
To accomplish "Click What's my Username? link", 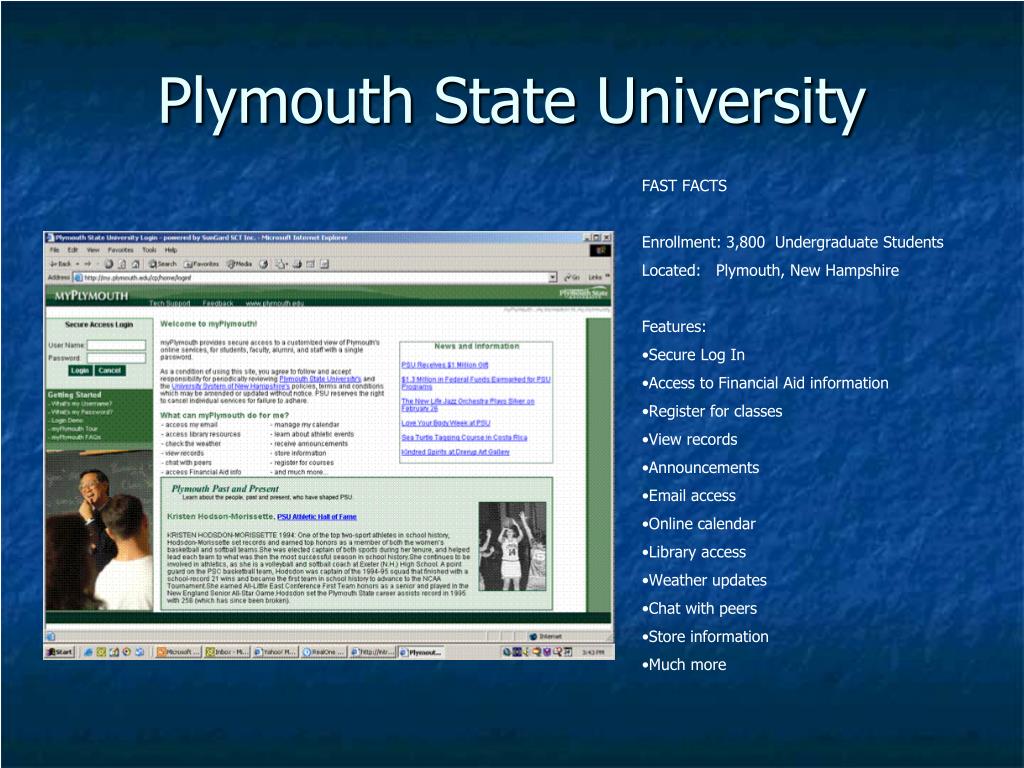I will 82,404.
